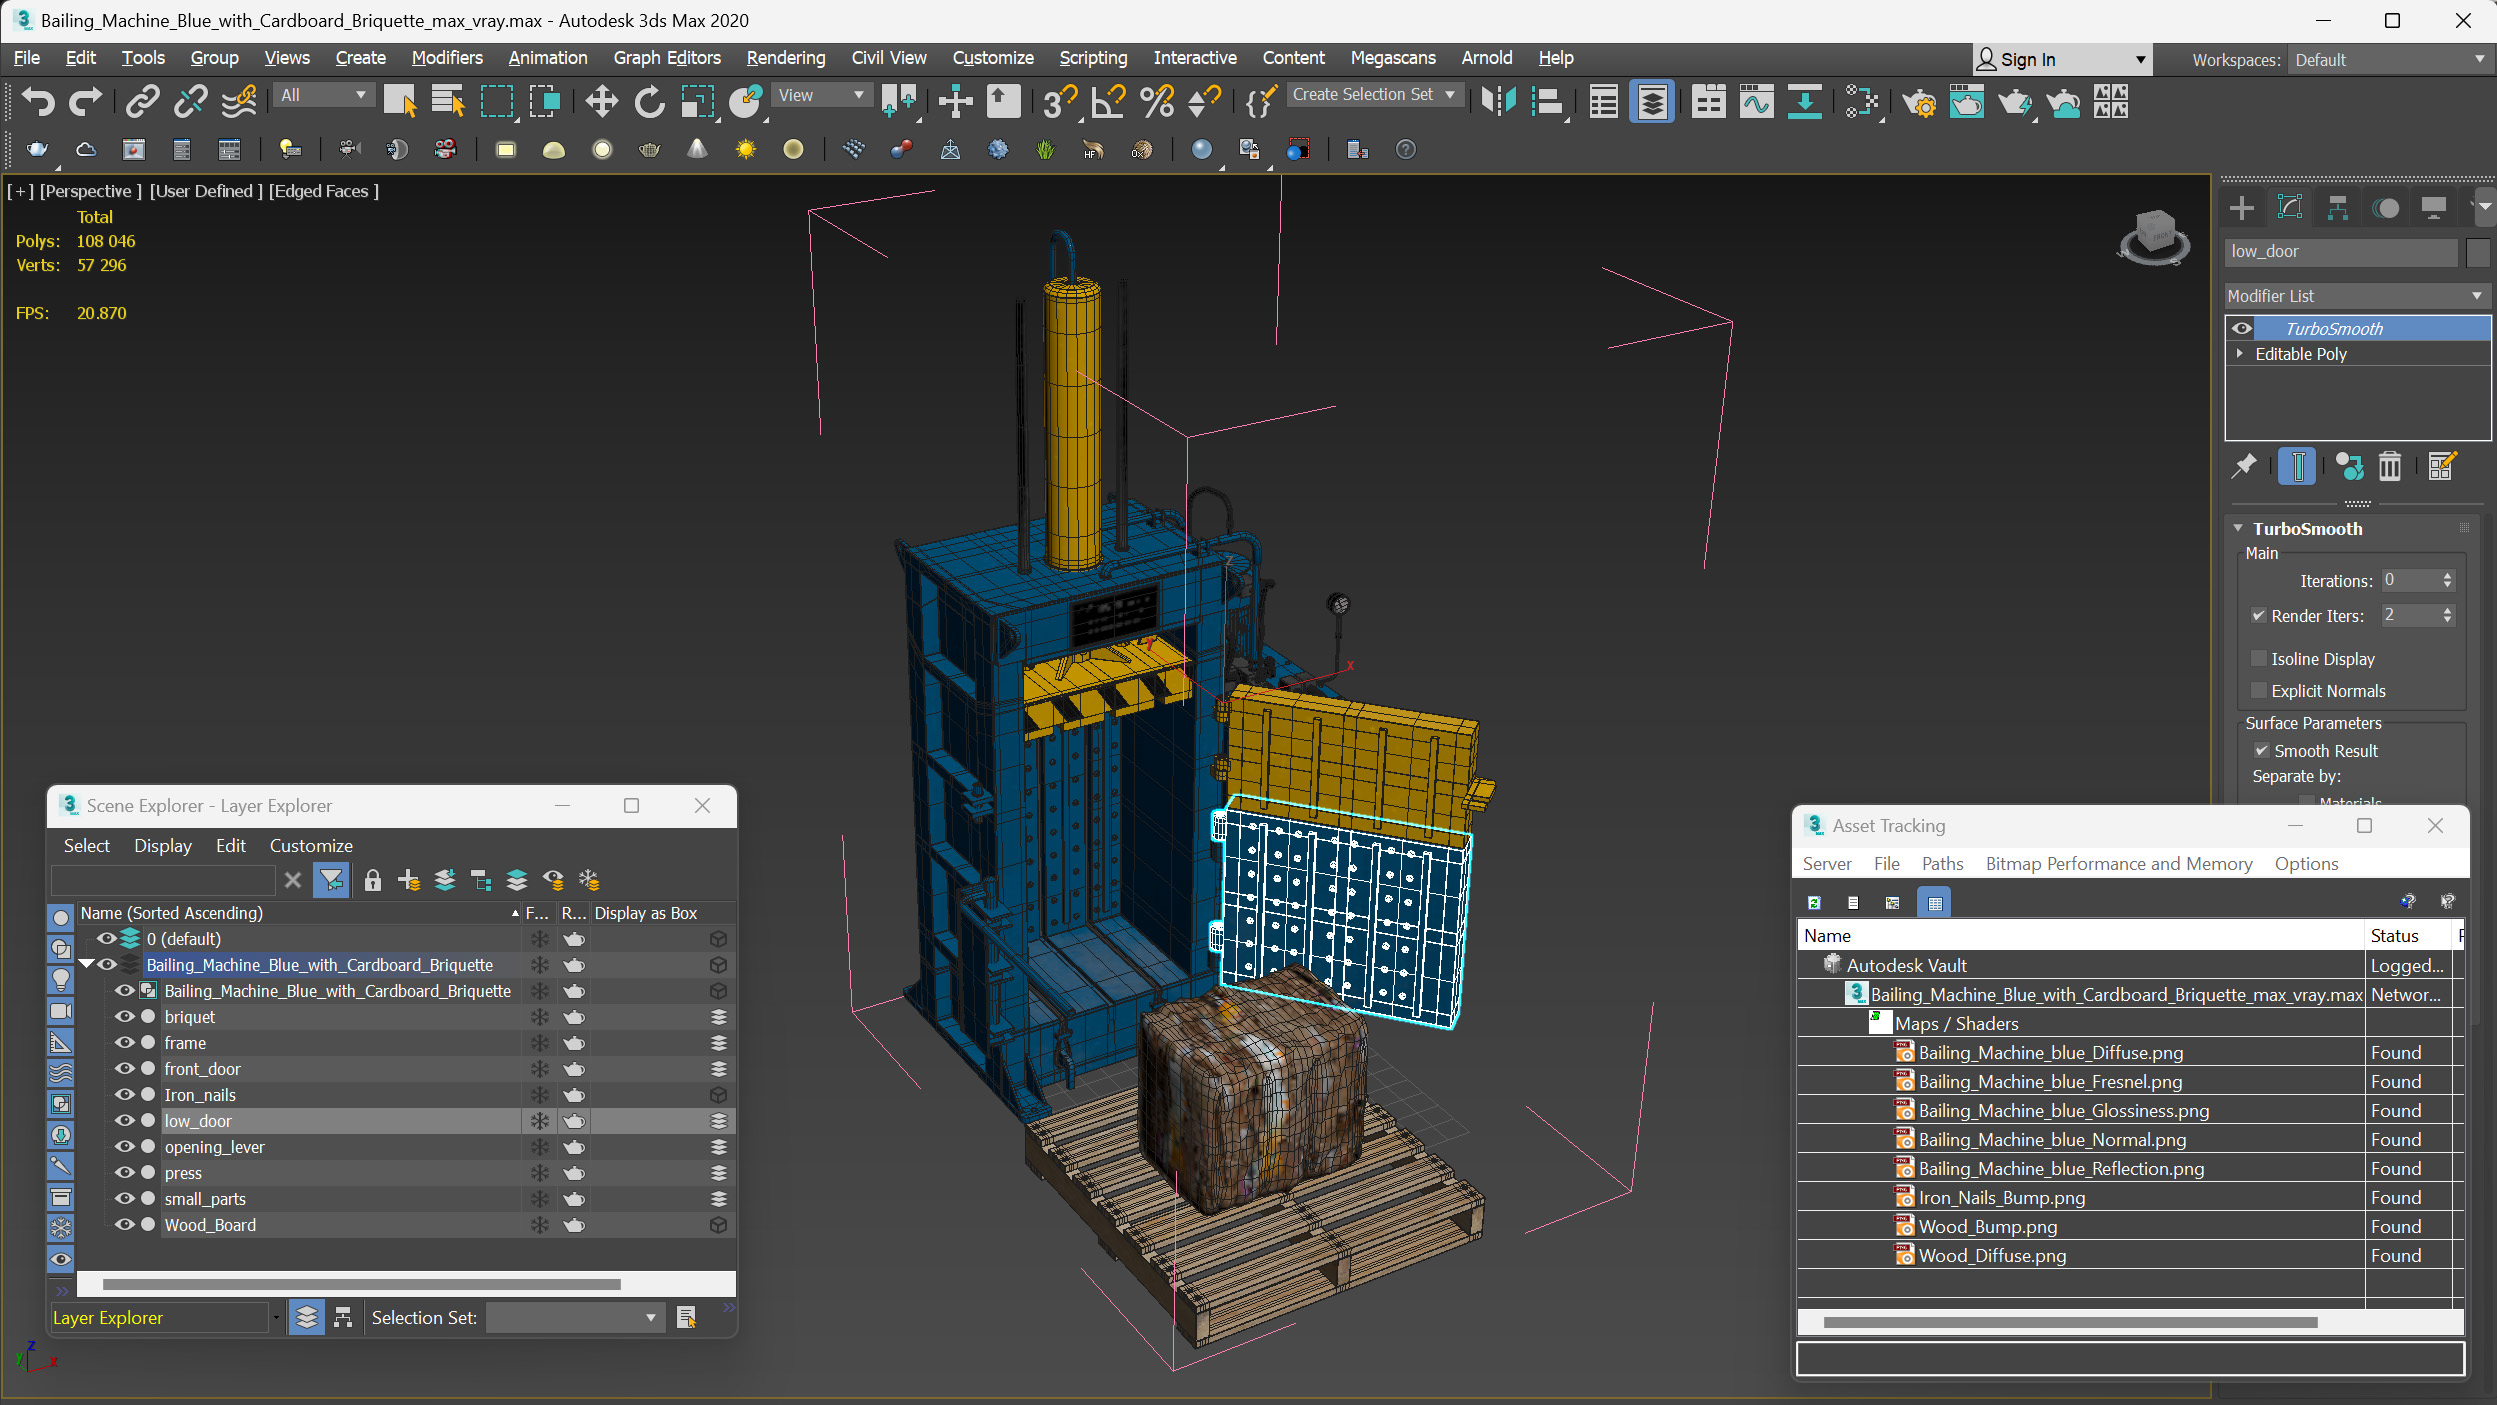Open the Curve Editor icon
The image size is (2497, 1405).
pos(1756,101)
